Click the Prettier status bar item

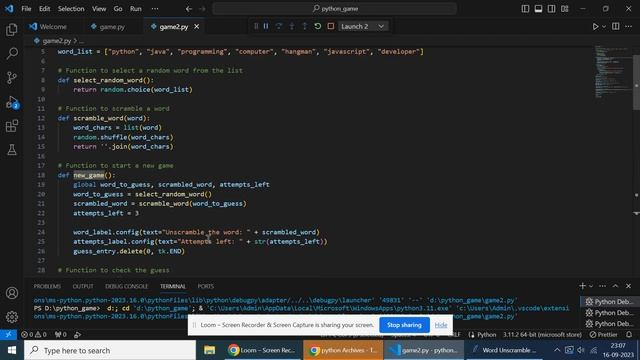pyautogui.click(x=604, y=334)
